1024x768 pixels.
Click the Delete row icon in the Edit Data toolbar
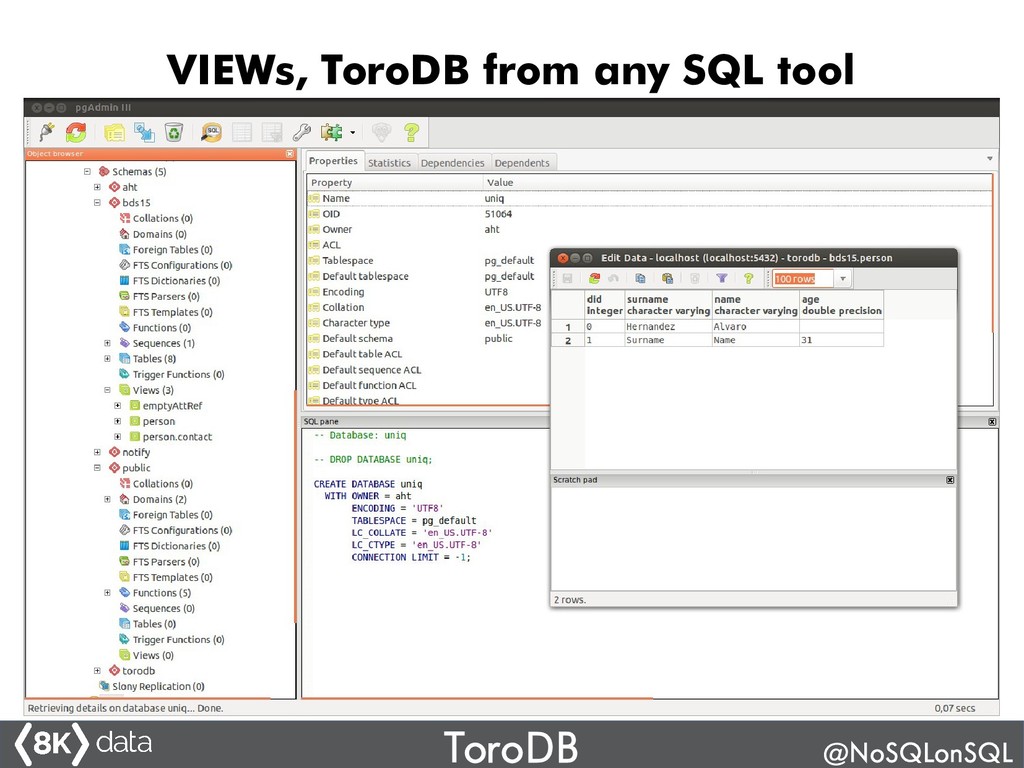coord(695,279)
